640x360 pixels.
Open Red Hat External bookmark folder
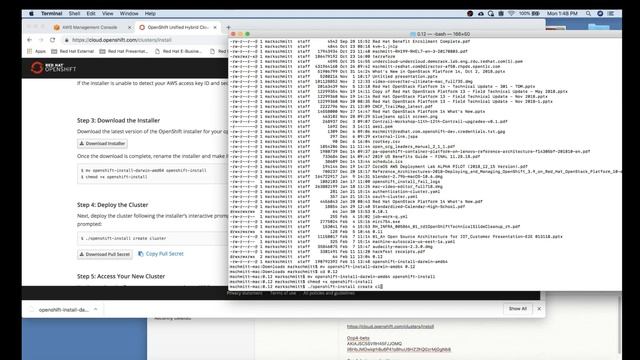(72, 51)
